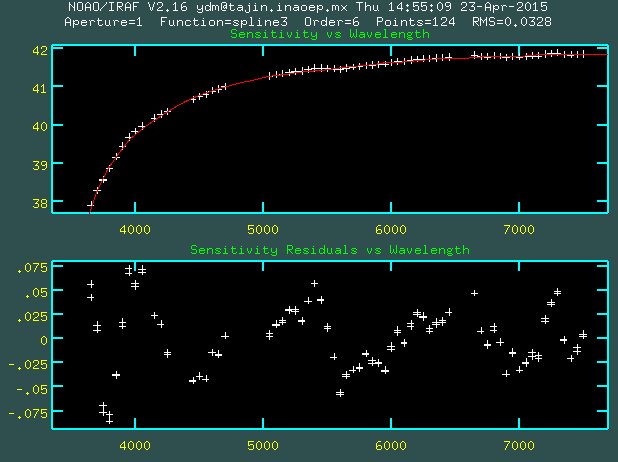Click the '.025' y-axis label in residuals plot

click(32, 316)
